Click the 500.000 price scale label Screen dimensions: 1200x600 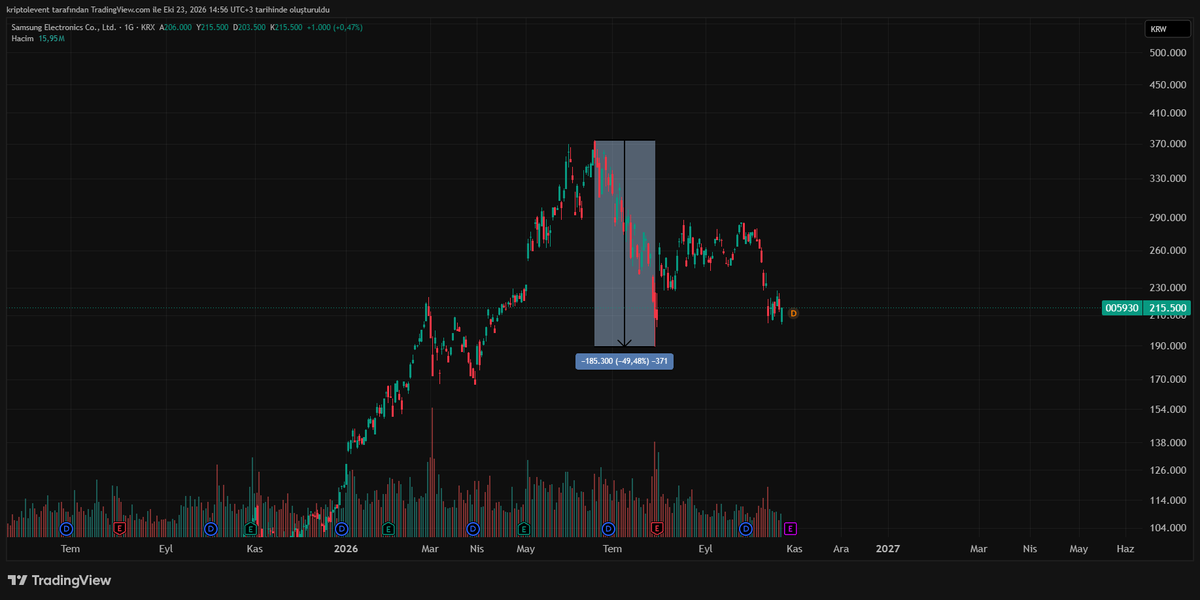[x=1167, y=54]
